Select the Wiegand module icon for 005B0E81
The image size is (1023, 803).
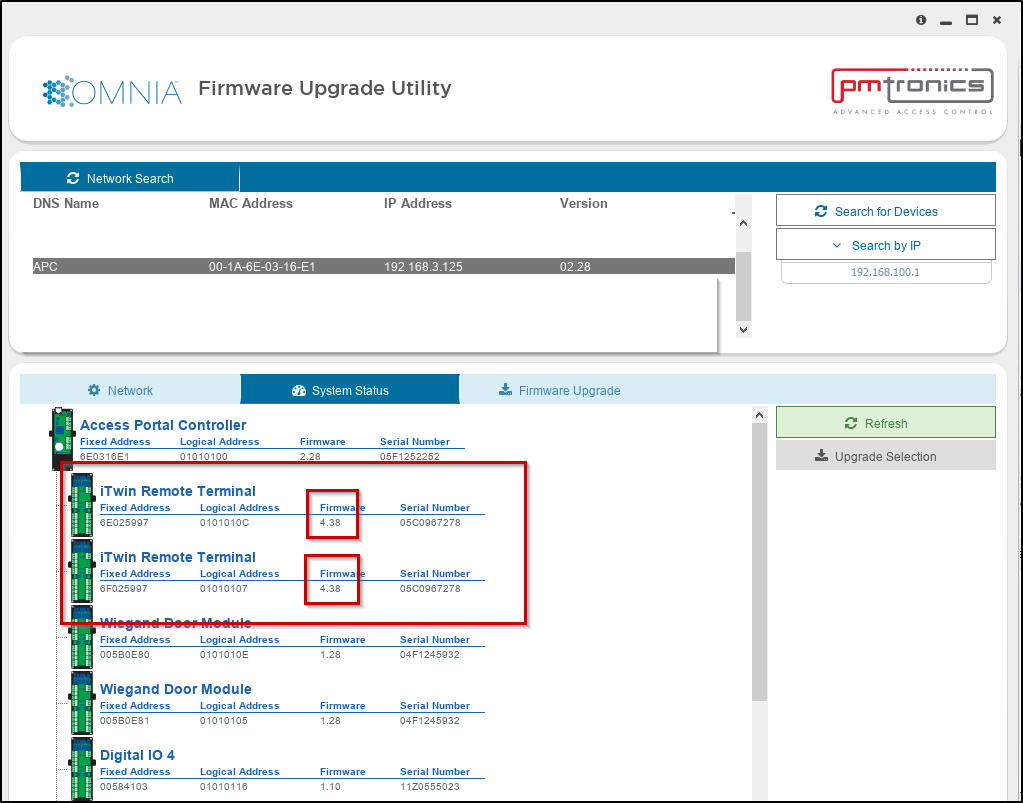82,703
